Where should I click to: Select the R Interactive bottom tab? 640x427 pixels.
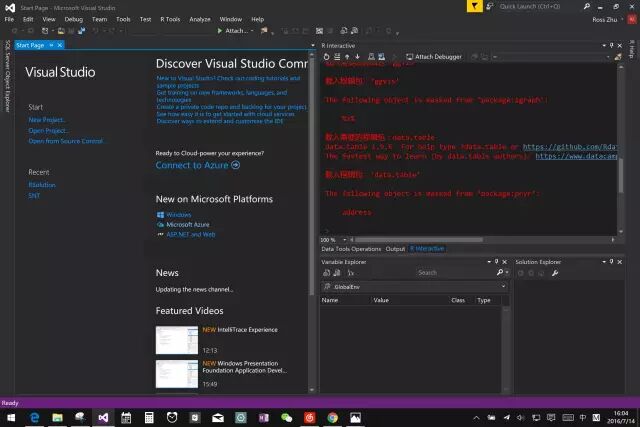(x=427, y=249)
